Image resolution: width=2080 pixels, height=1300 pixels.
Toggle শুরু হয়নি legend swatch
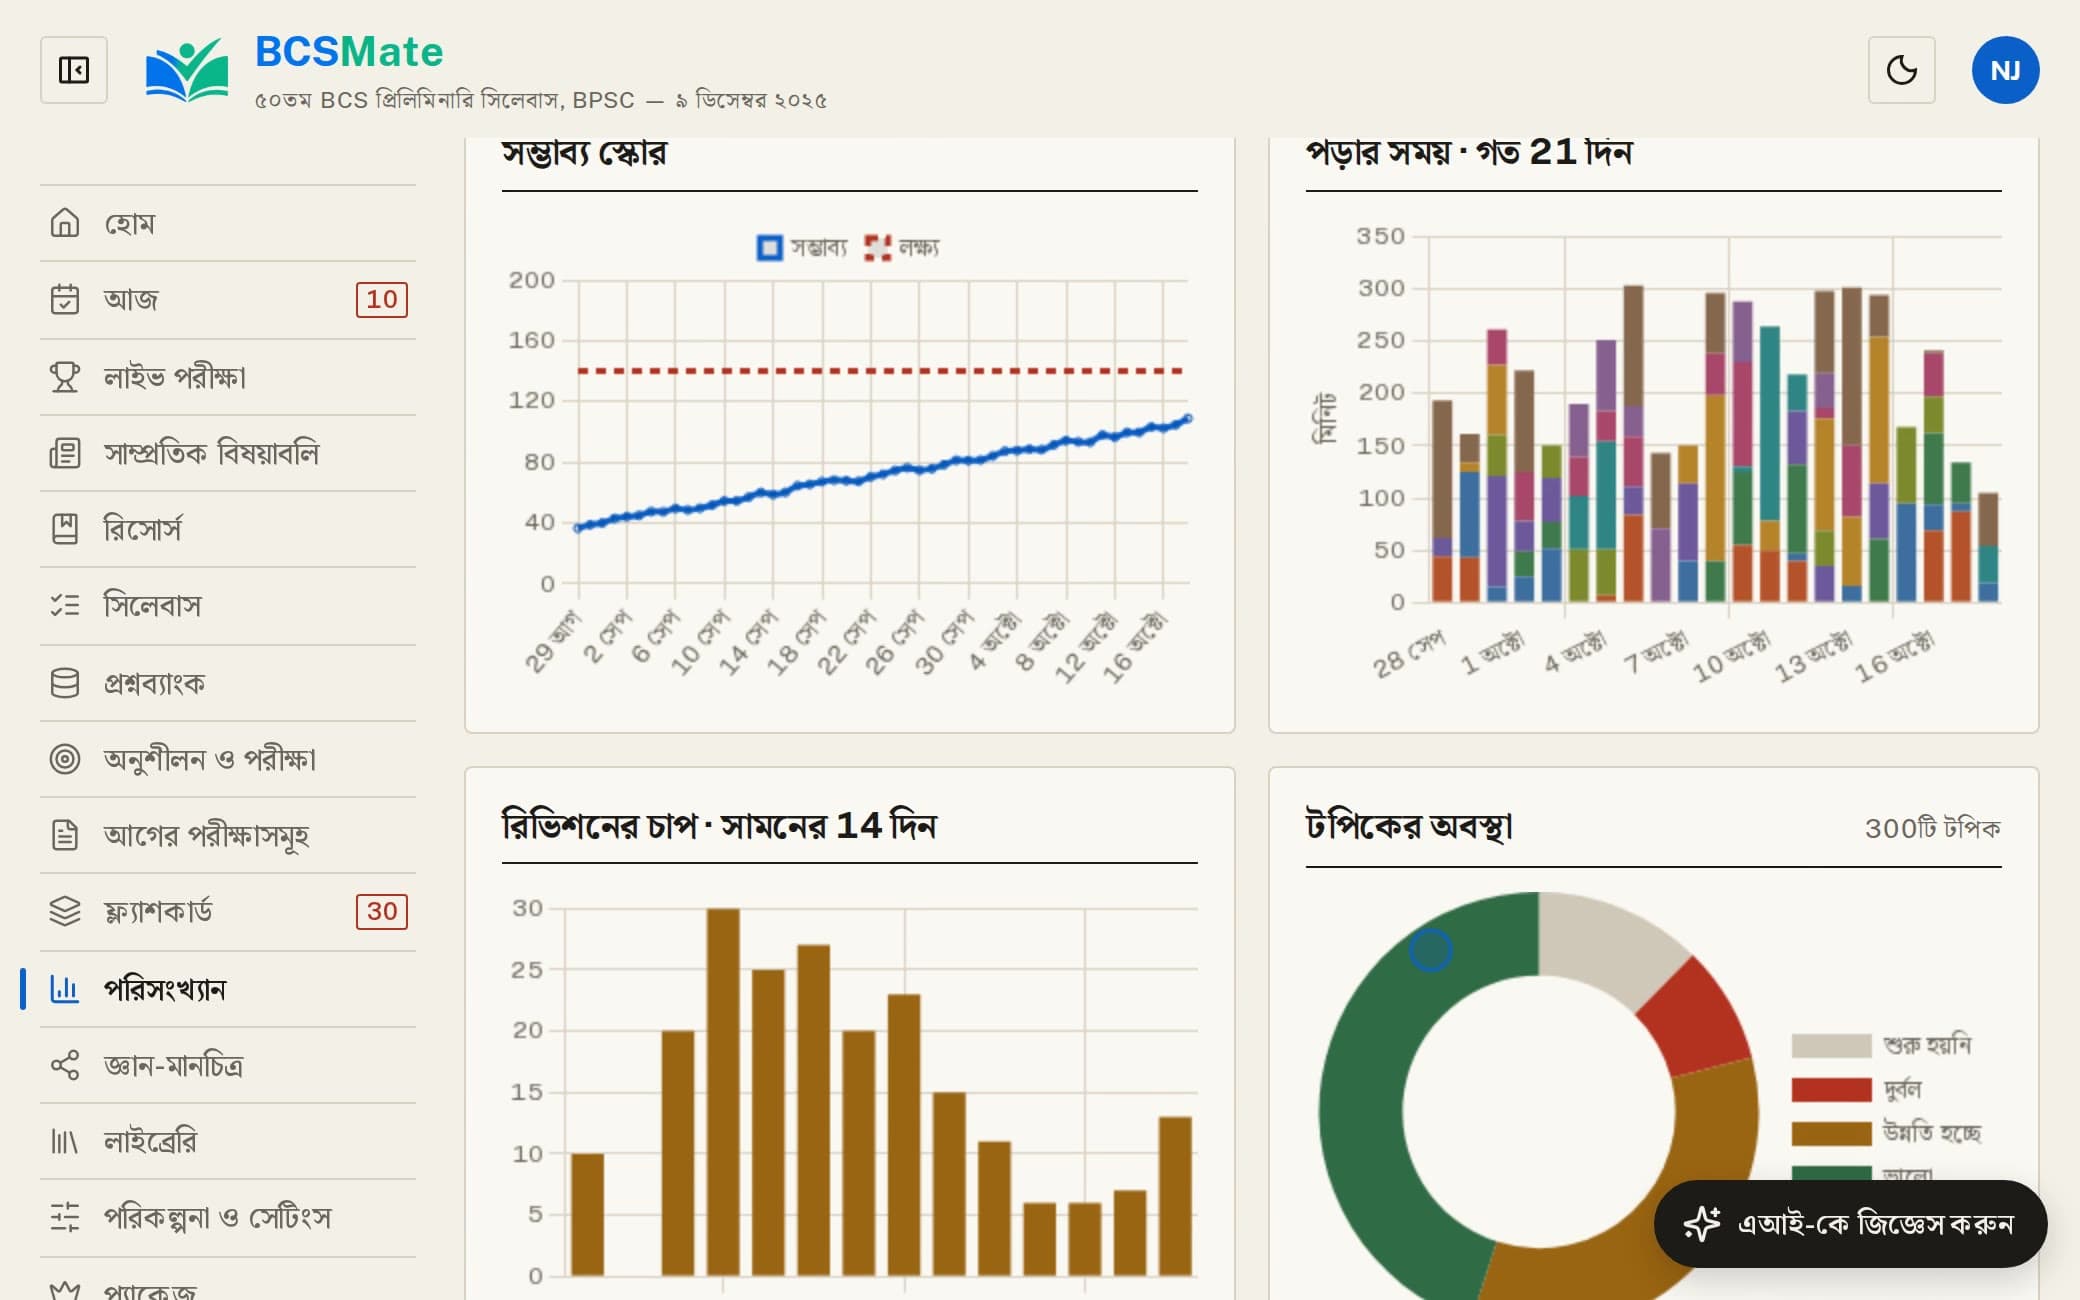pos(1831,1045)
